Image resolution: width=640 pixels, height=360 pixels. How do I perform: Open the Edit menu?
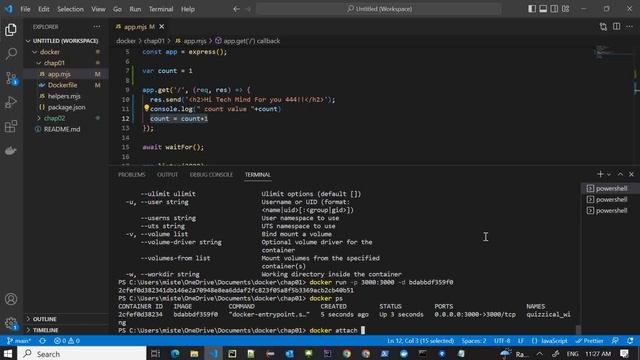click(44, 9)
